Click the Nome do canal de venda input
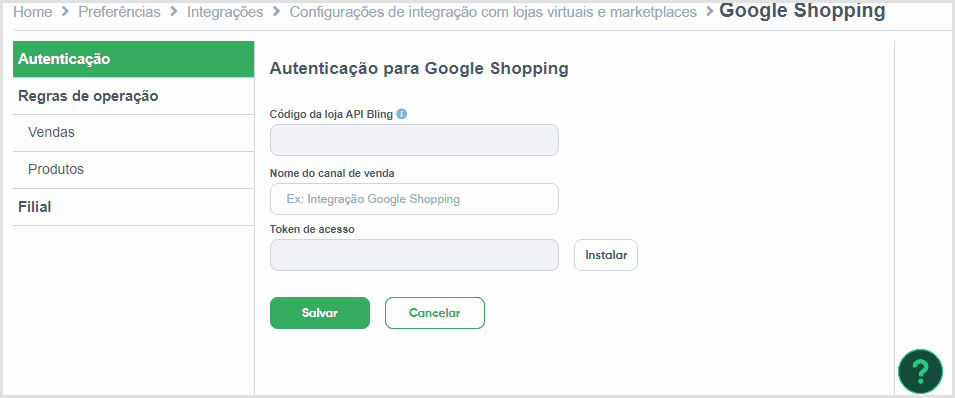 [x=414, y=199]
